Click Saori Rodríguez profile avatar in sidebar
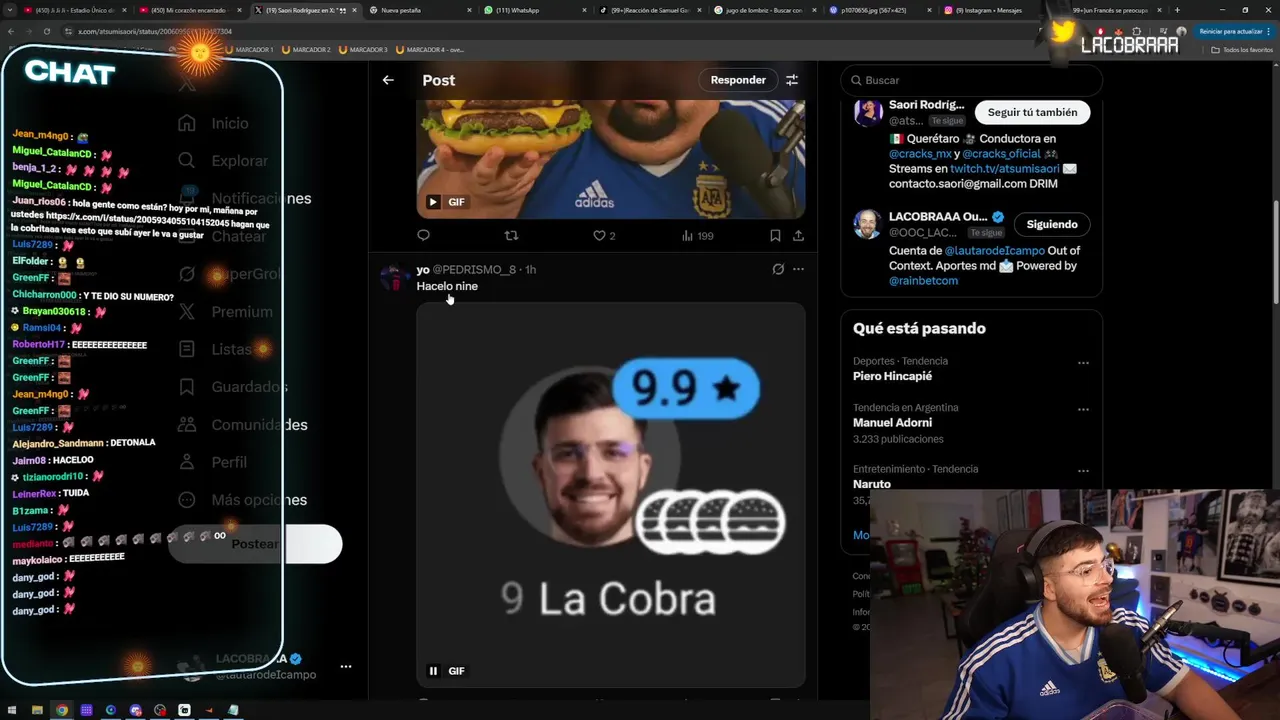1280x720 pixels. point(868,112)
